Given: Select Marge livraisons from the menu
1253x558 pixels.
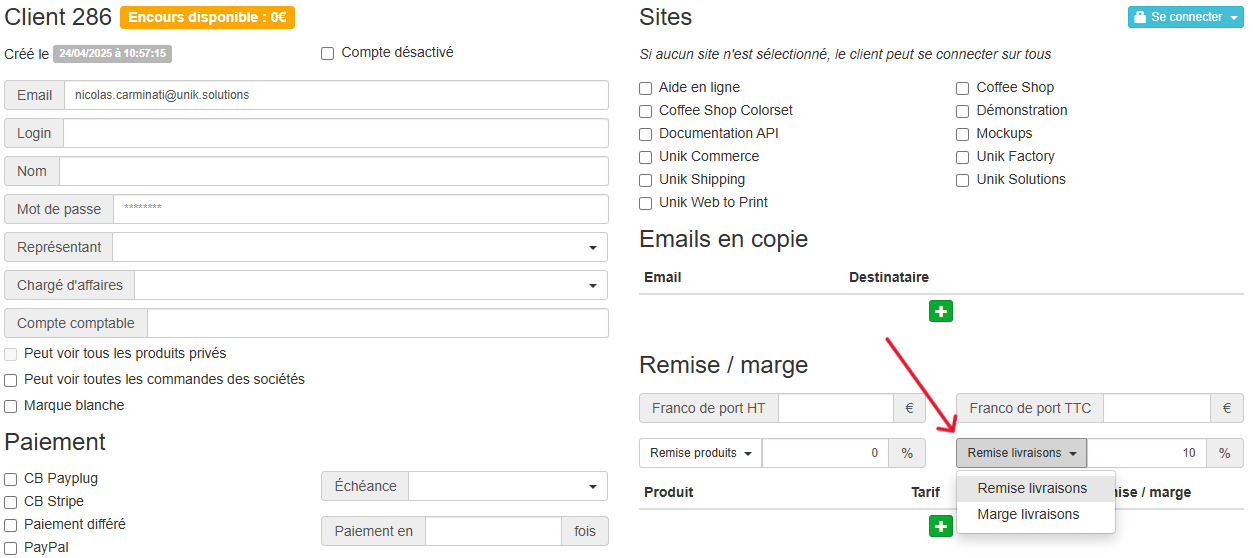Looking at the screenshot, I should coord(1028,514).
